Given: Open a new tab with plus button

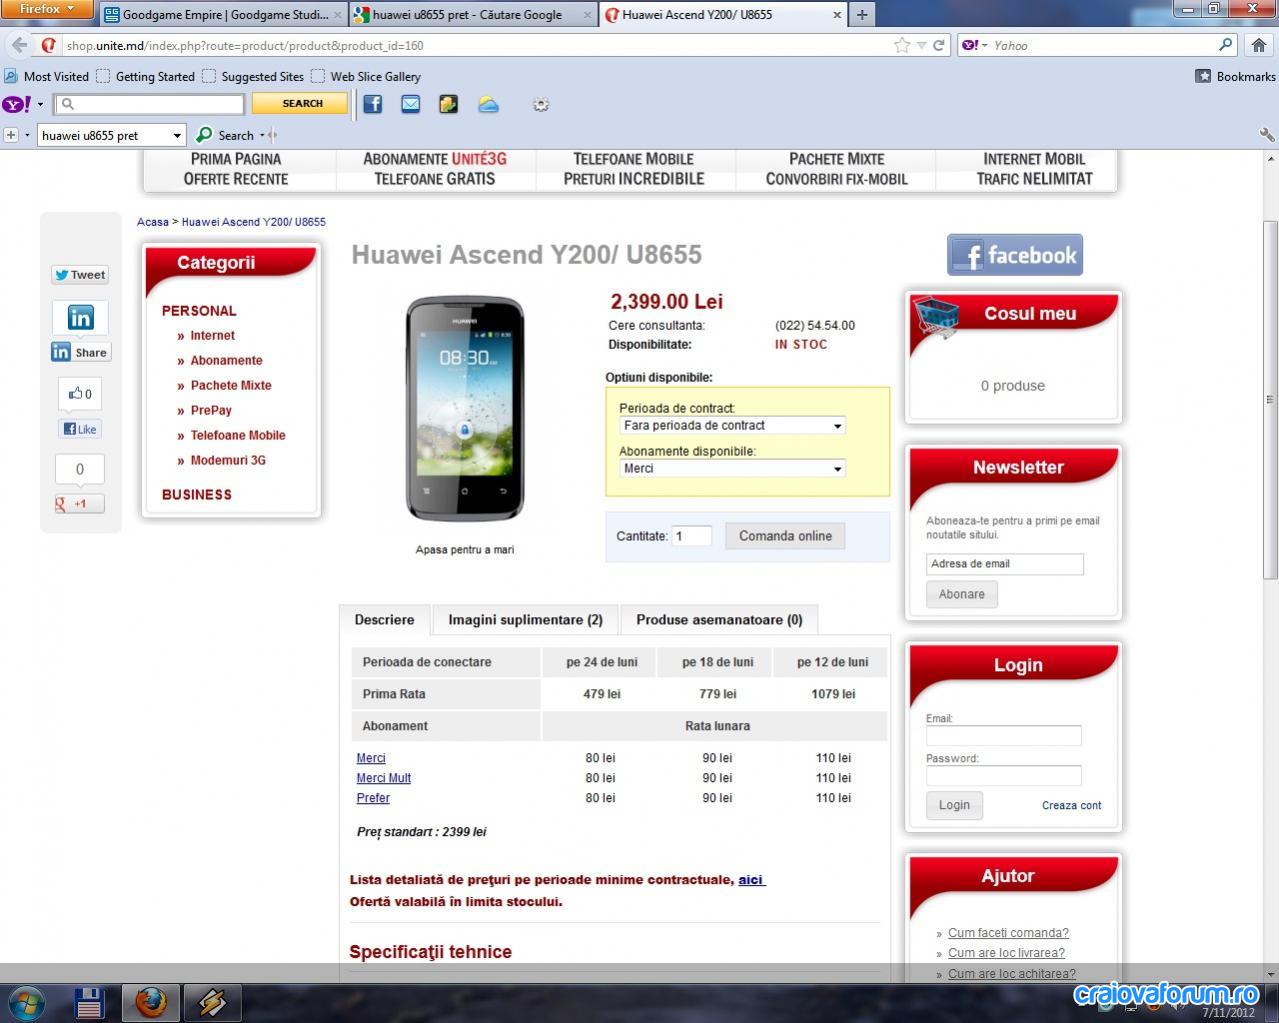Looking at the screenshot, I should [x=862, y=14].
